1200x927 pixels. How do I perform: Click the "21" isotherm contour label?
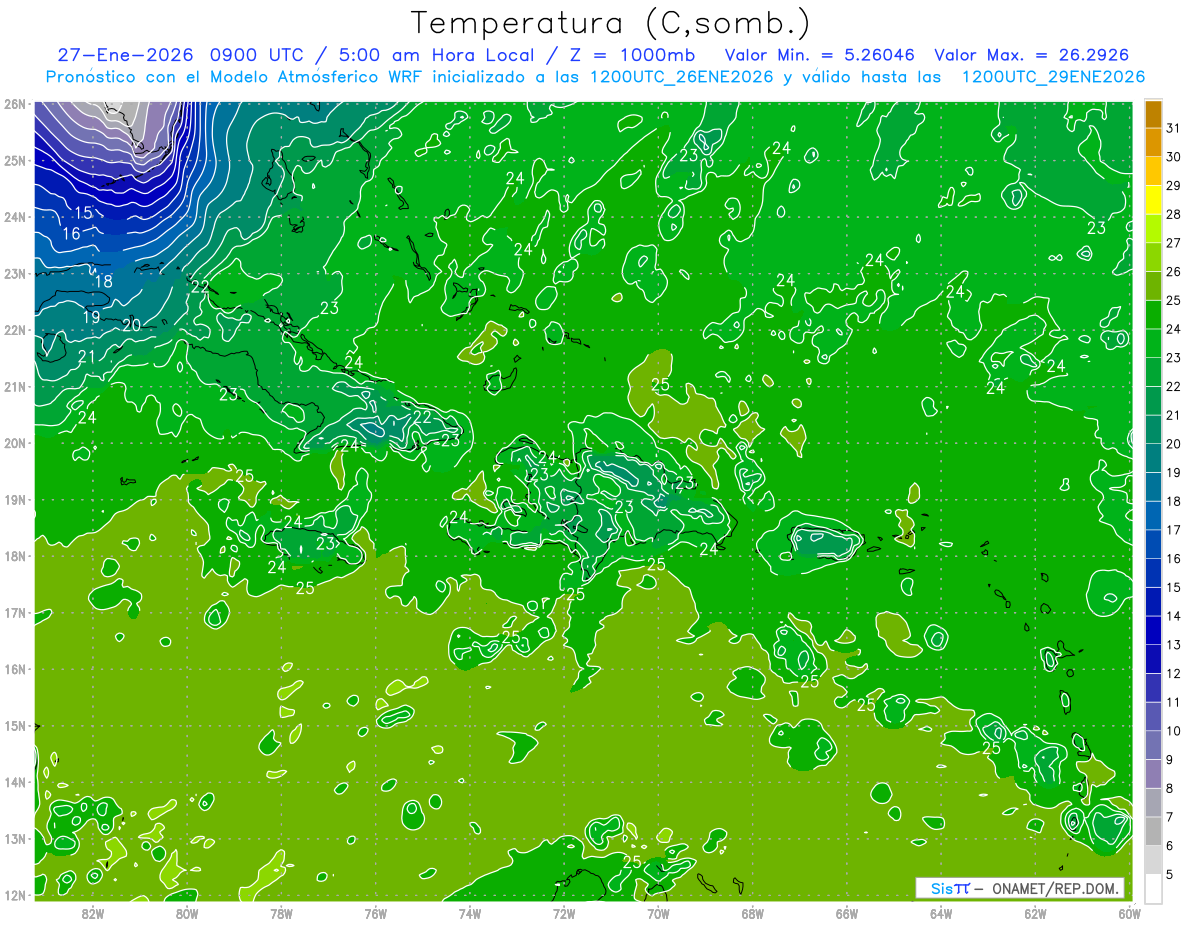tap(88, 357)
